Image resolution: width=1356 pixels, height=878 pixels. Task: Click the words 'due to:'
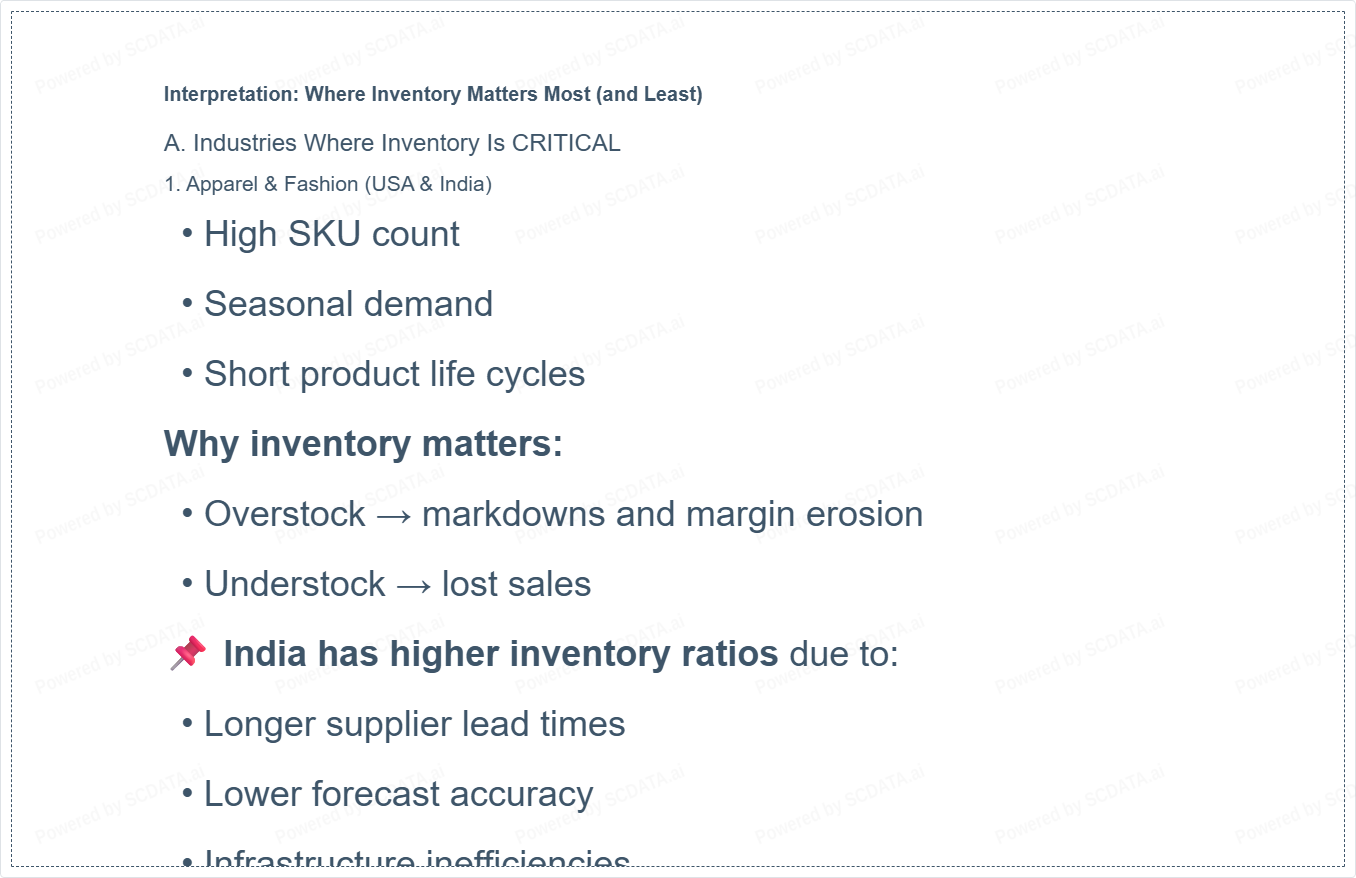(x=844, y=654)
